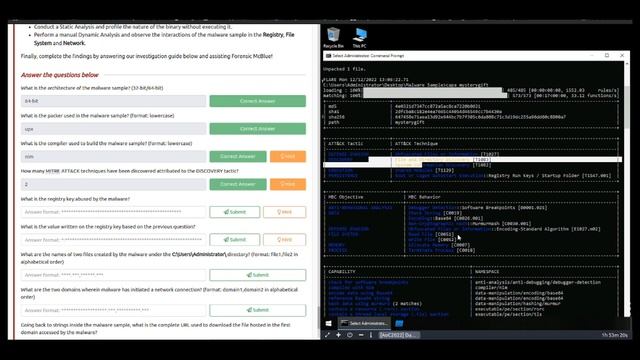Focus the created file names answer field

click(x=113, y=275)
